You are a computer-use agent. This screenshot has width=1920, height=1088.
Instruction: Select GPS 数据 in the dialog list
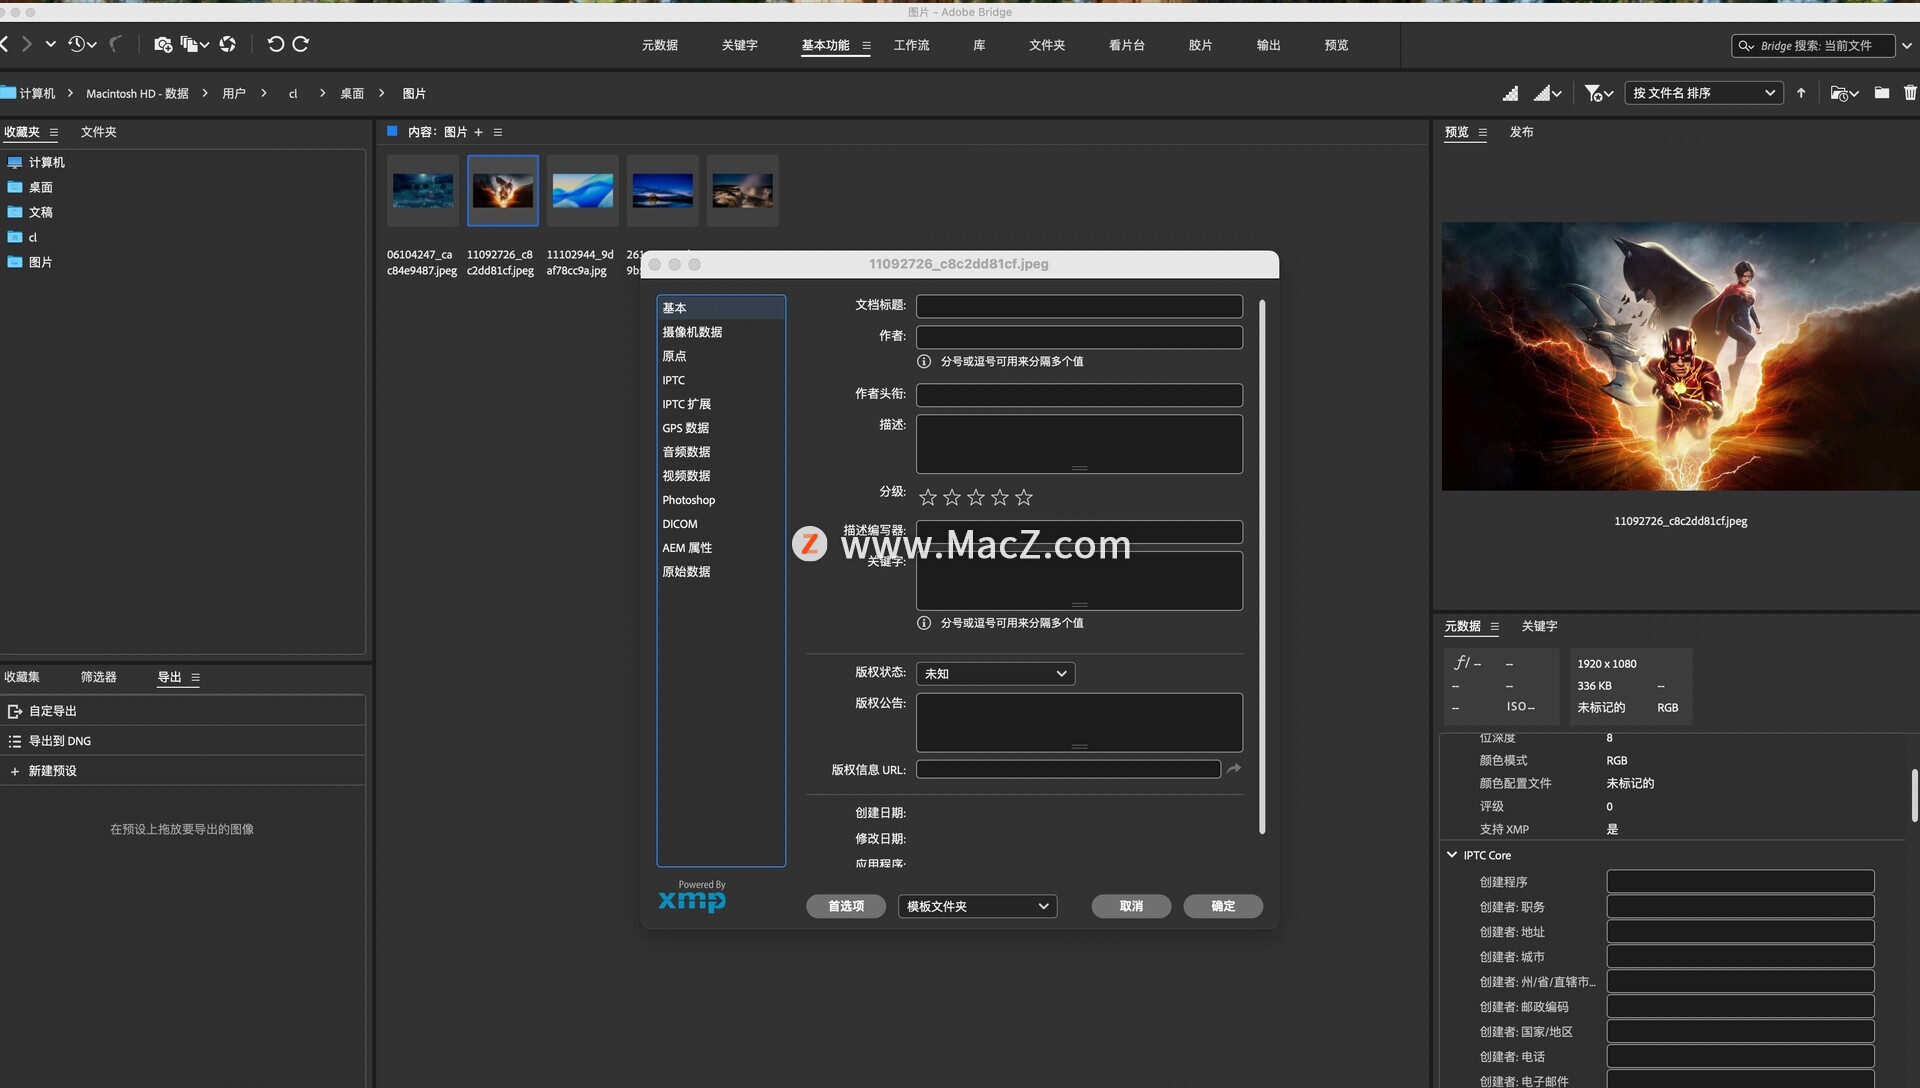click(721, 428)
